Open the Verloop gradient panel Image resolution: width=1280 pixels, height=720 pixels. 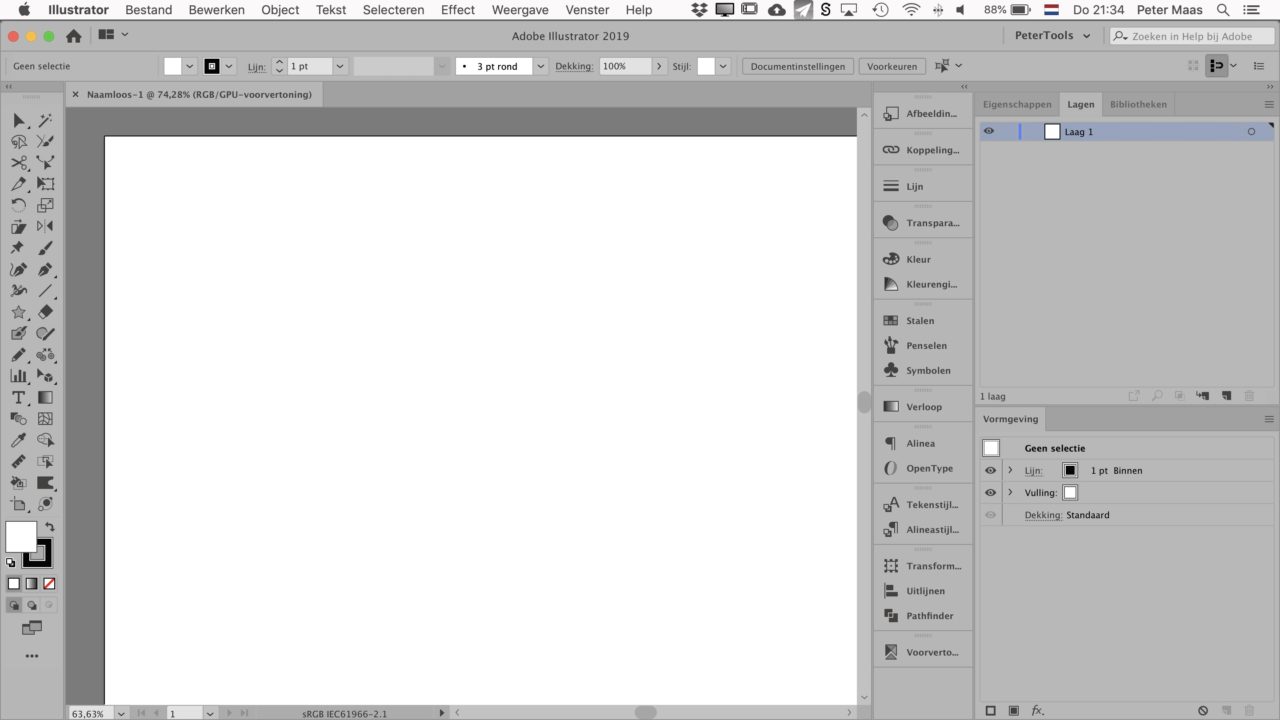pyautogui.click(x=922, y=407)
